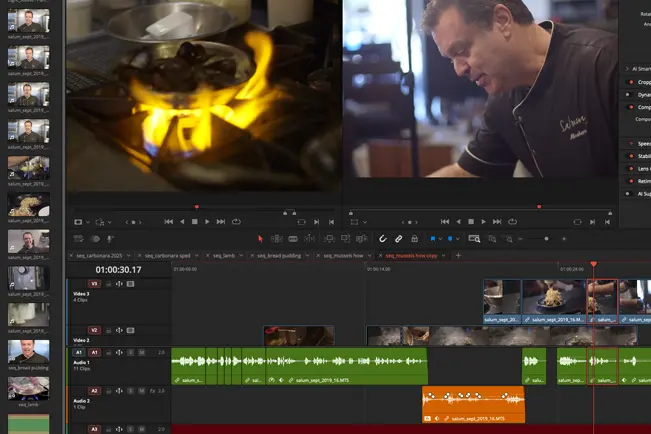Zoom in timeline with plus icon
The height and width of the screenshot is (434, 651).
pyautogui.click(x=564, y=239)
